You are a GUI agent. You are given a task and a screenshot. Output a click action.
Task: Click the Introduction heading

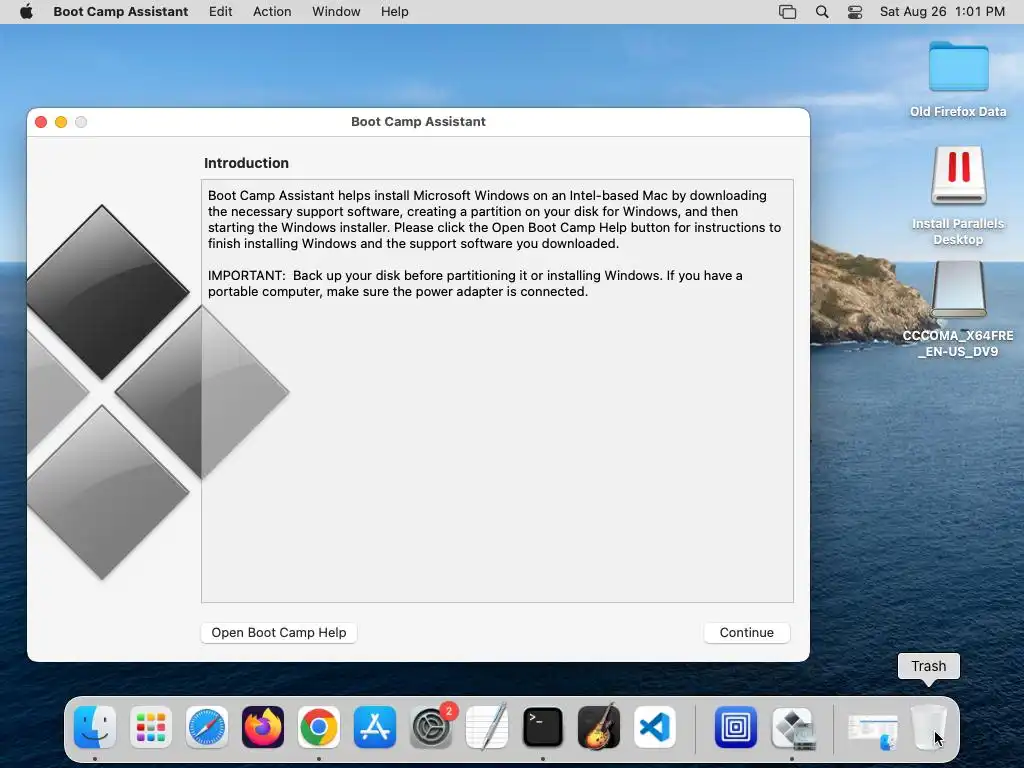246,163
